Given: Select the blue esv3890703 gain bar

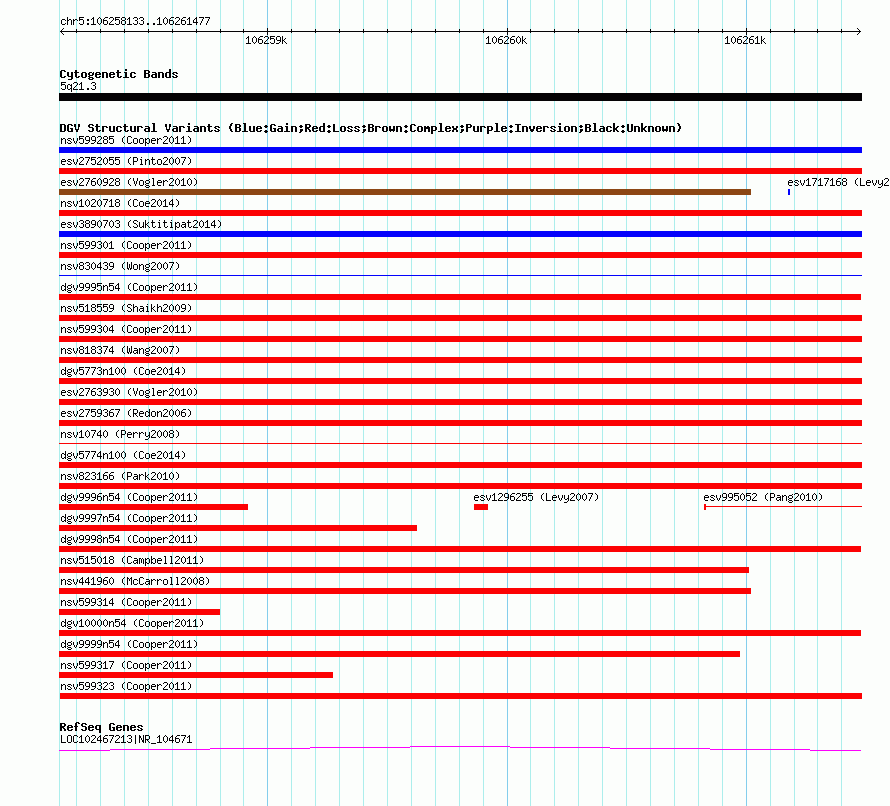Looking at the screenshot, I should coord(460,234).
